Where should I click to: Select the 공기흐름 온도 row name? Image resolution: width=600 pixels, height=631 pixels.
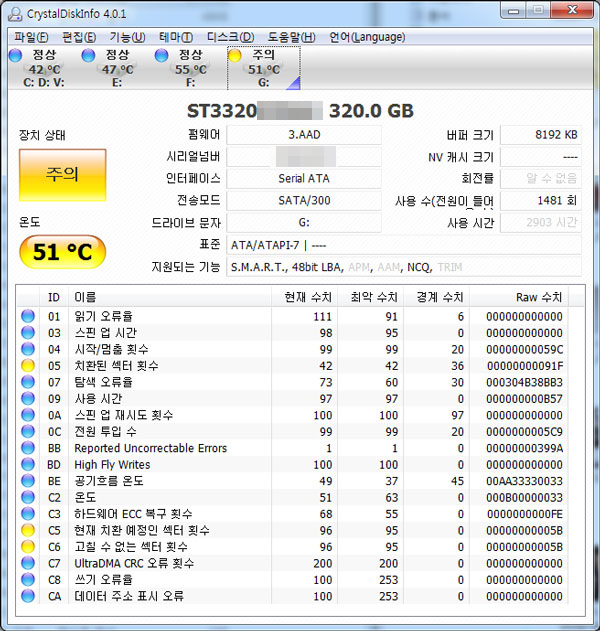click(109, 481)
